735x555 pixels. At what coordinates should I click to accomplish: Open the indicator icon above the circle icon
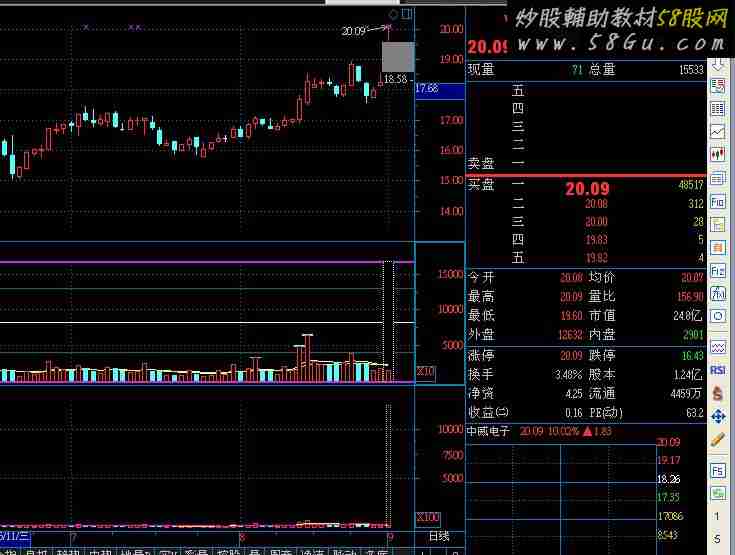(718, 293)
